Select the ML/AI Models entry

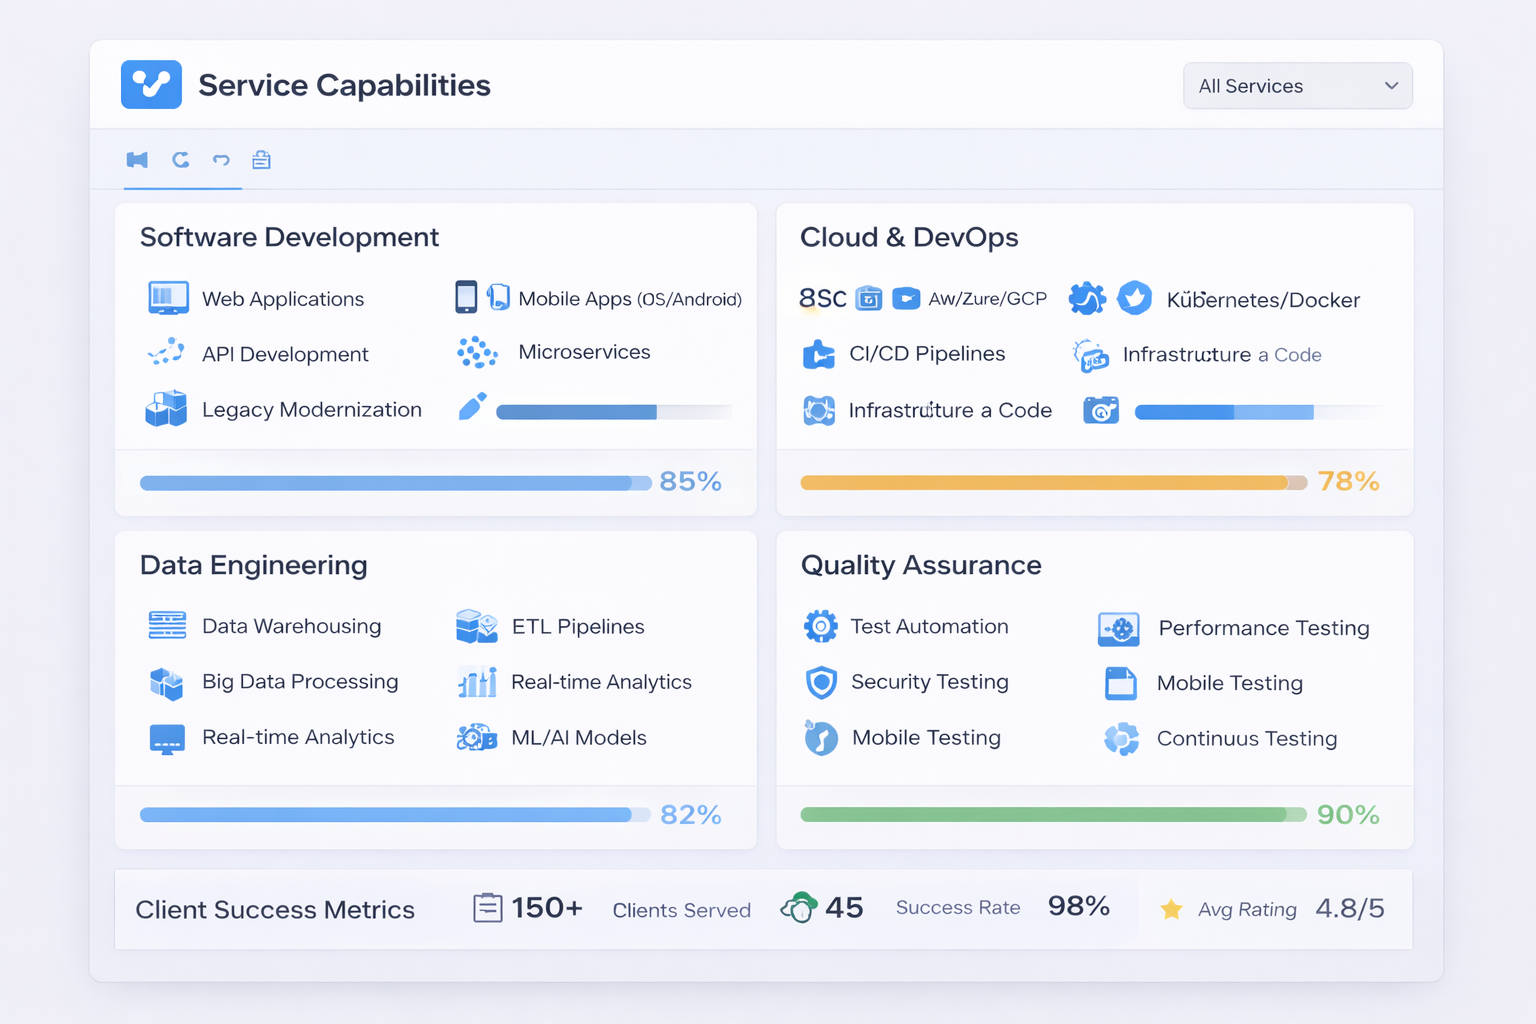point(578,738)
